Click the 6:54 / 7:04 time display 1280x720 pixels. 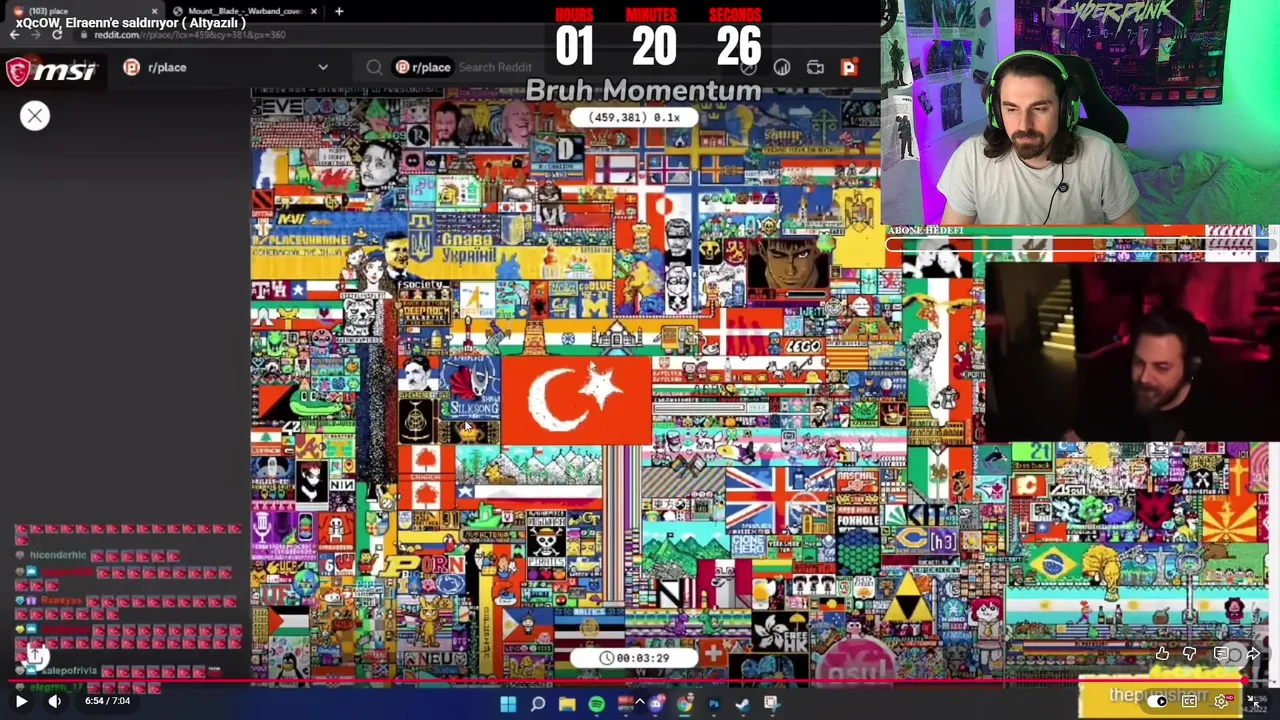pyautogui.click(x=107, y=701)
